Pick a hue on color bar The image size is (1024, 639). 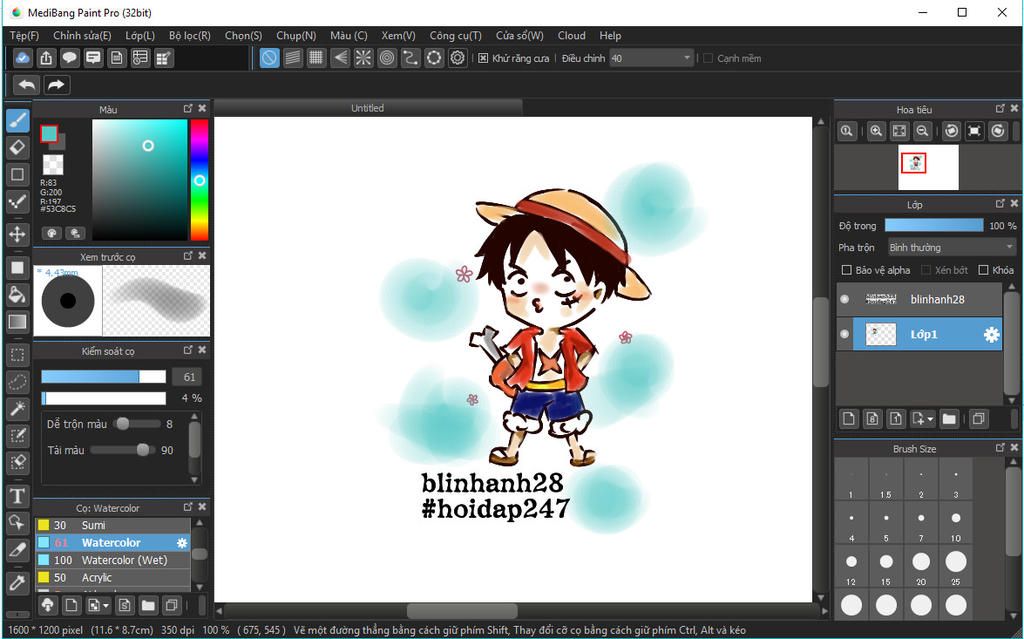199,180
